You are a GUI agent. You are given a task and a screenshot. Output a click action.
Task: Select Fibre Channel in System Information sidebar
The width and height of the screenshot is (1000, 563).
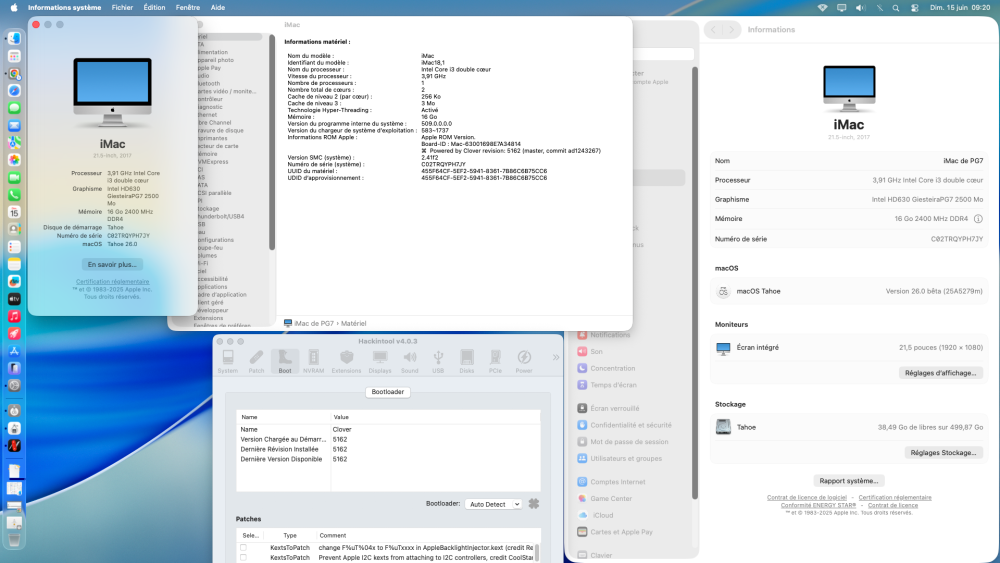tap(214, 122)
